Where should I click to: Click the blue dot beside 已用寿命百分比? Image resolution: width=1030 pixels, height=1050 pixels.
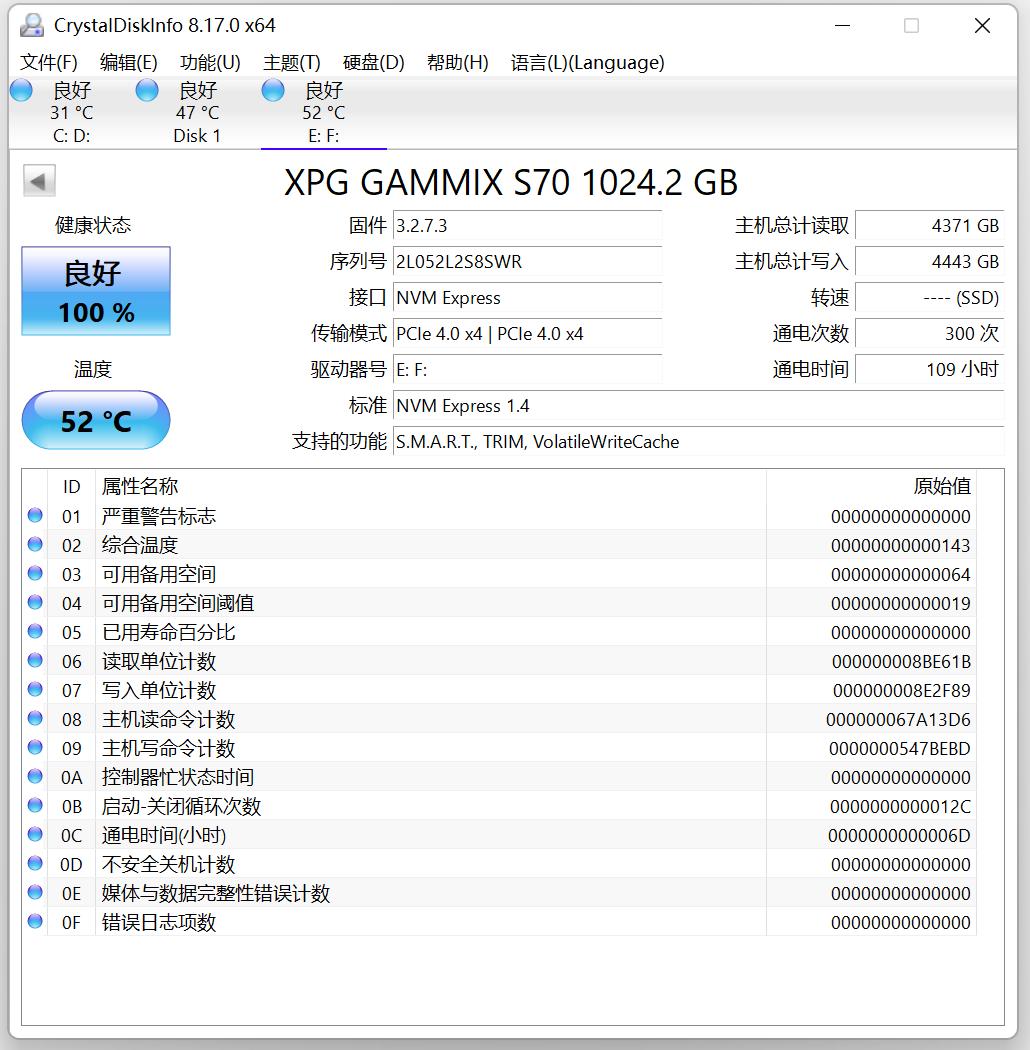[35, 632]
